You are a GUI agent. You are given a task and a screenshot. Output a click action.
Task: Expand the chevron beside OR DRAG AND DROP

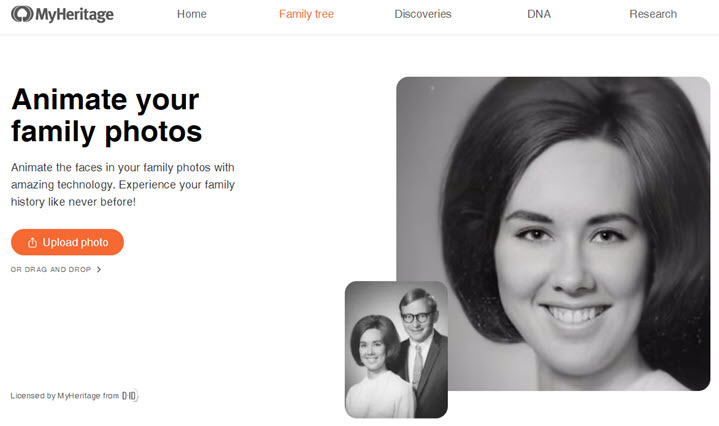(99, 269)
